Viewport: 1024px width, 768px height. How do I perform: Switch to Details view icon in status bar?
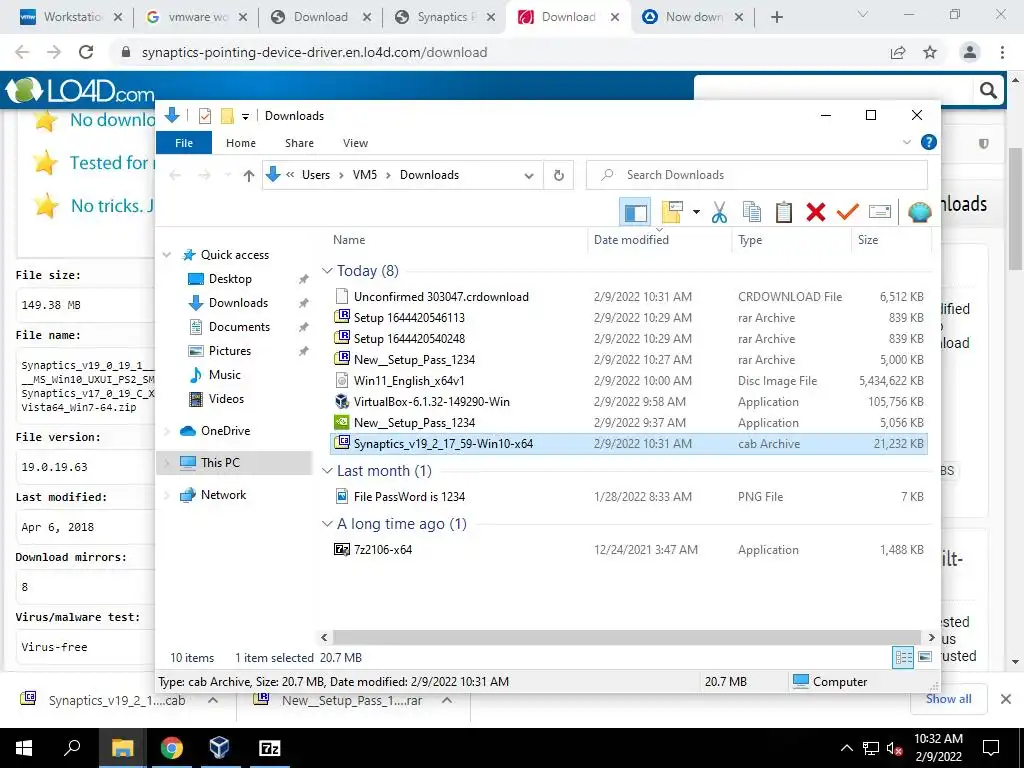pyautogui.click(x=903, y=657)
